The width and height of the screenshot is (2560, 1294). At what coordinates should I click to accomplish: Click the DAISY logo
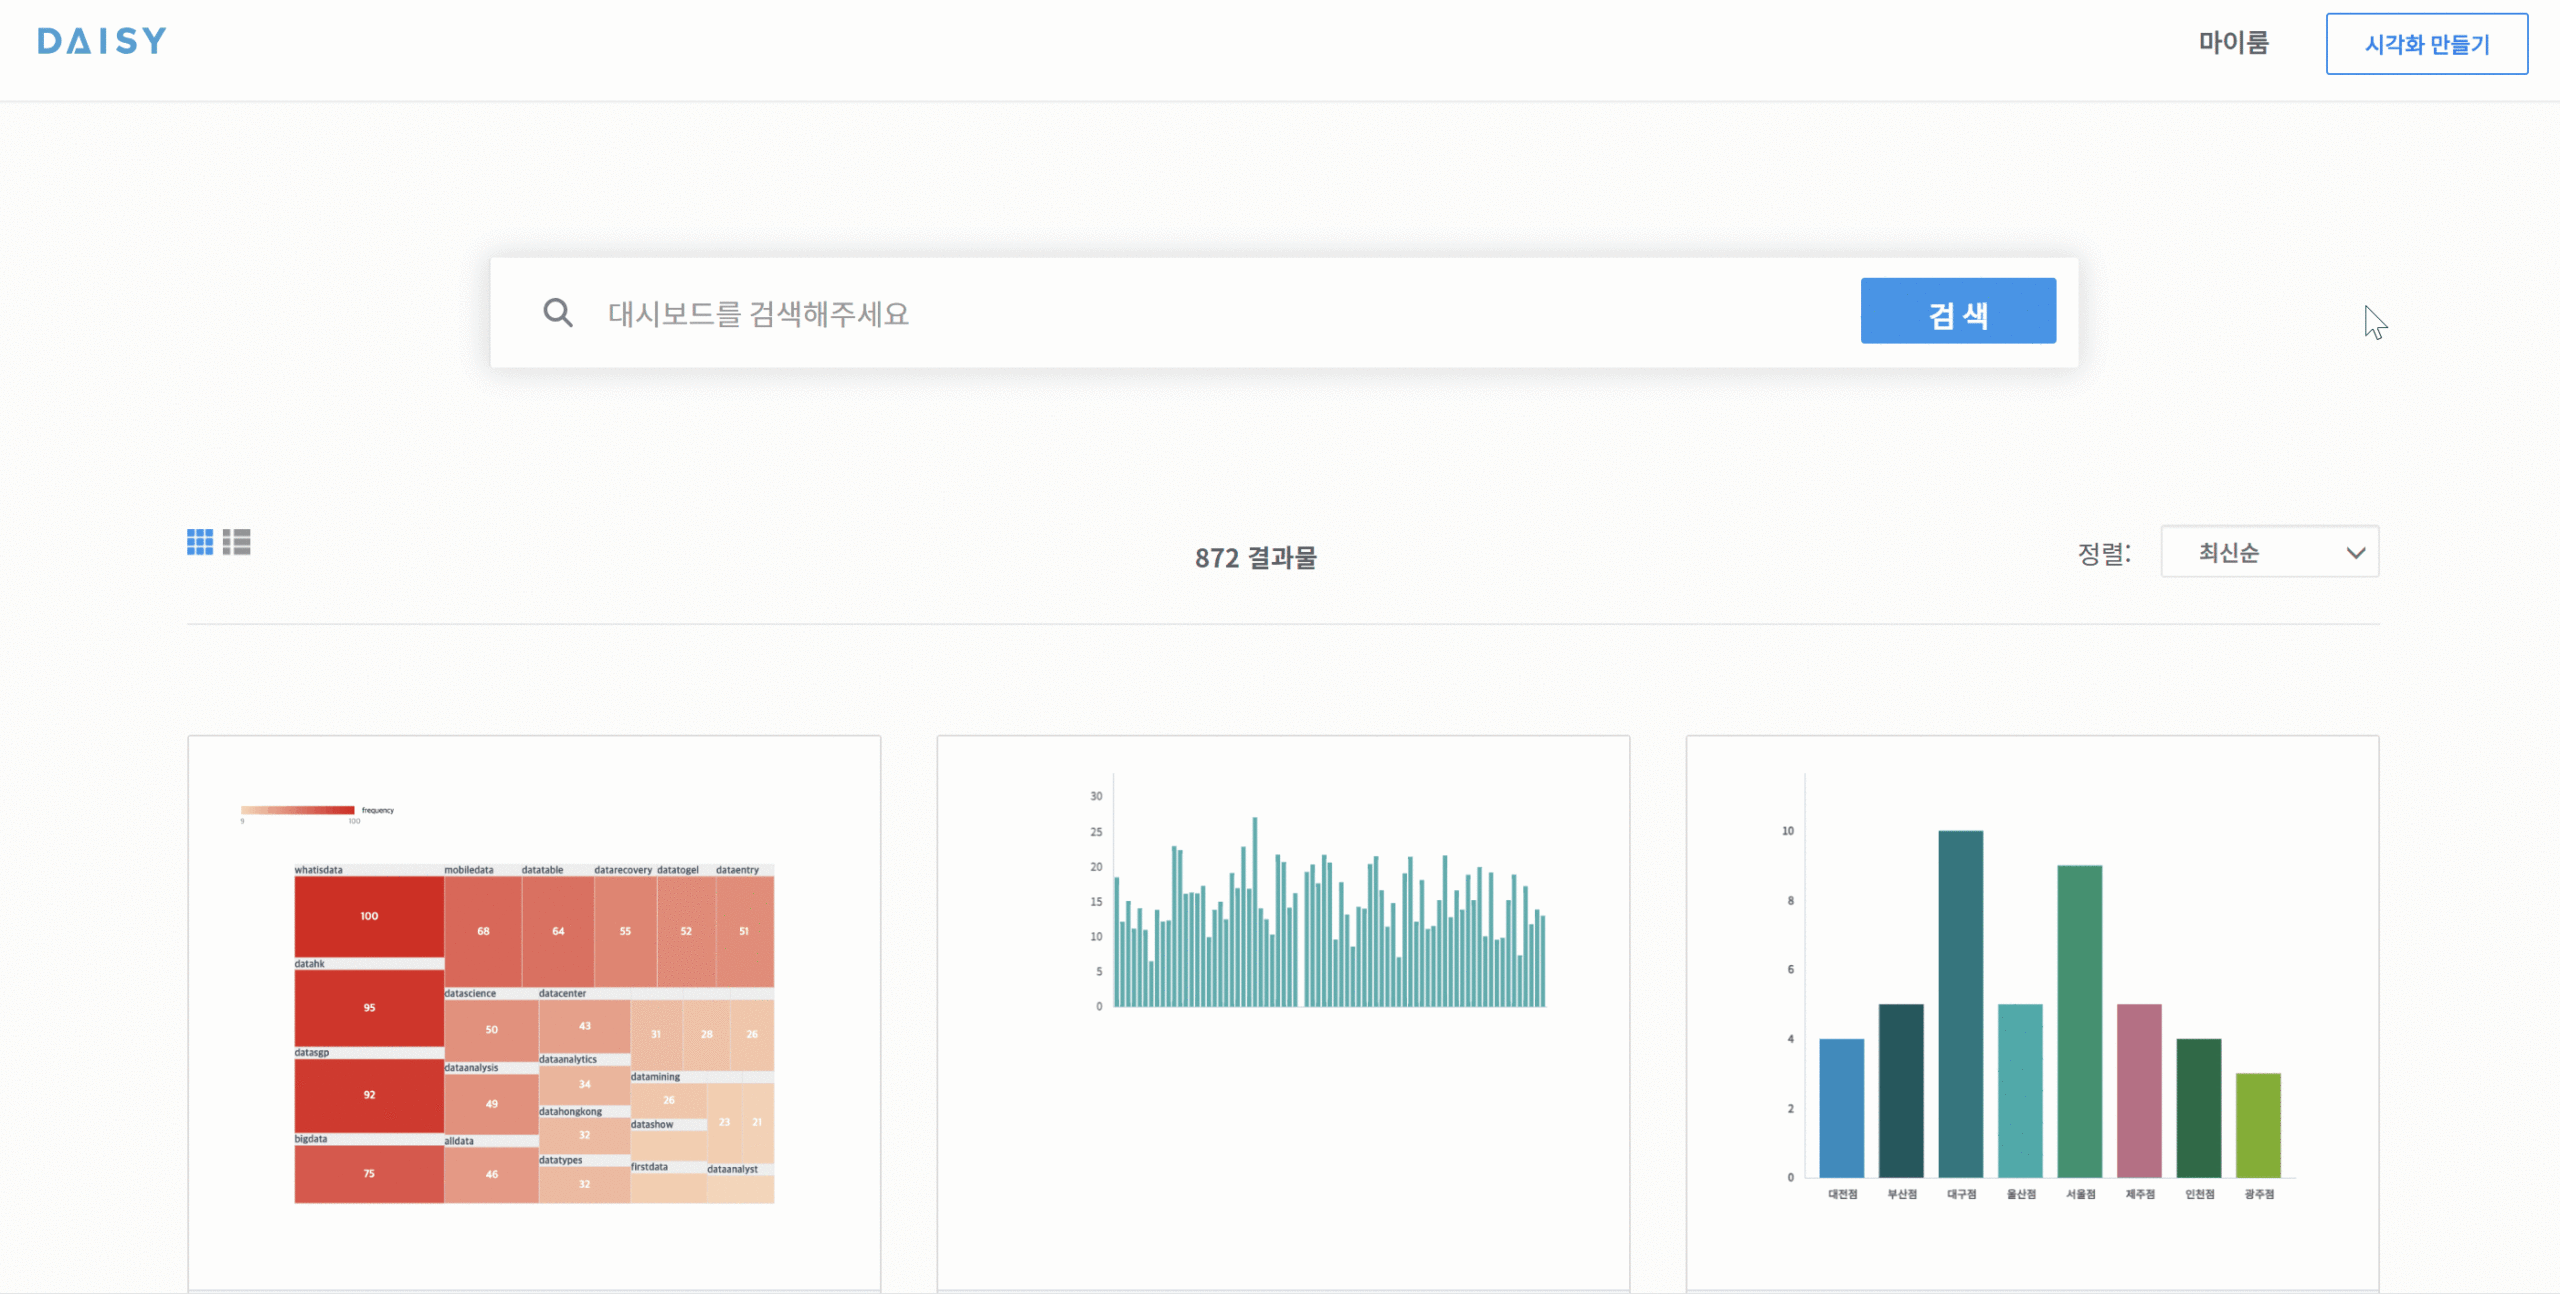click(x=101, y=41)
